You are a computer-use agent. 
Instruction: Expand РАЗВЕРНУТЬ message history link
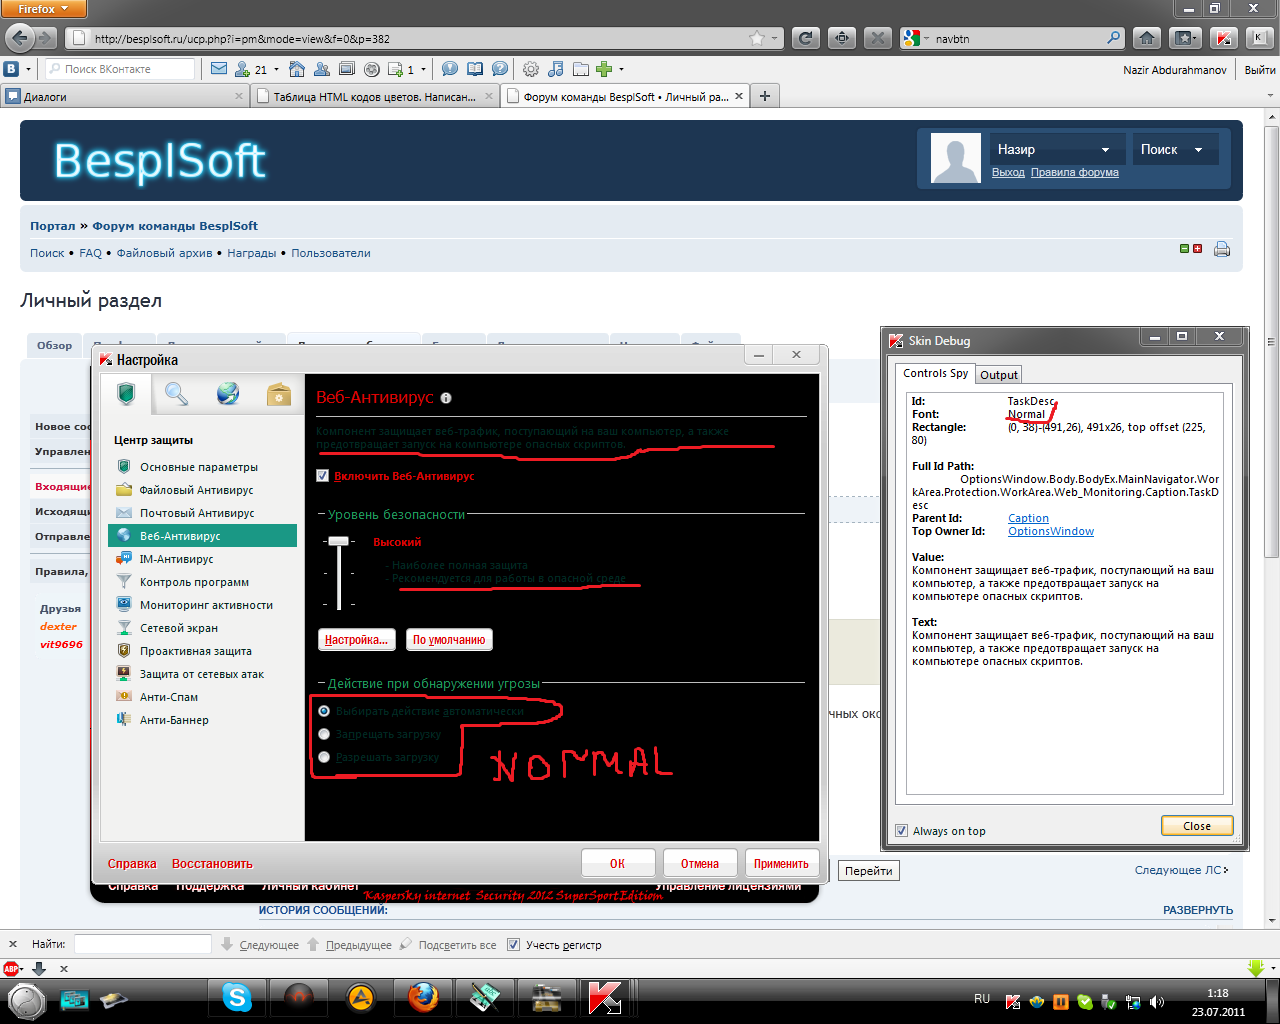coord(1197,910)
